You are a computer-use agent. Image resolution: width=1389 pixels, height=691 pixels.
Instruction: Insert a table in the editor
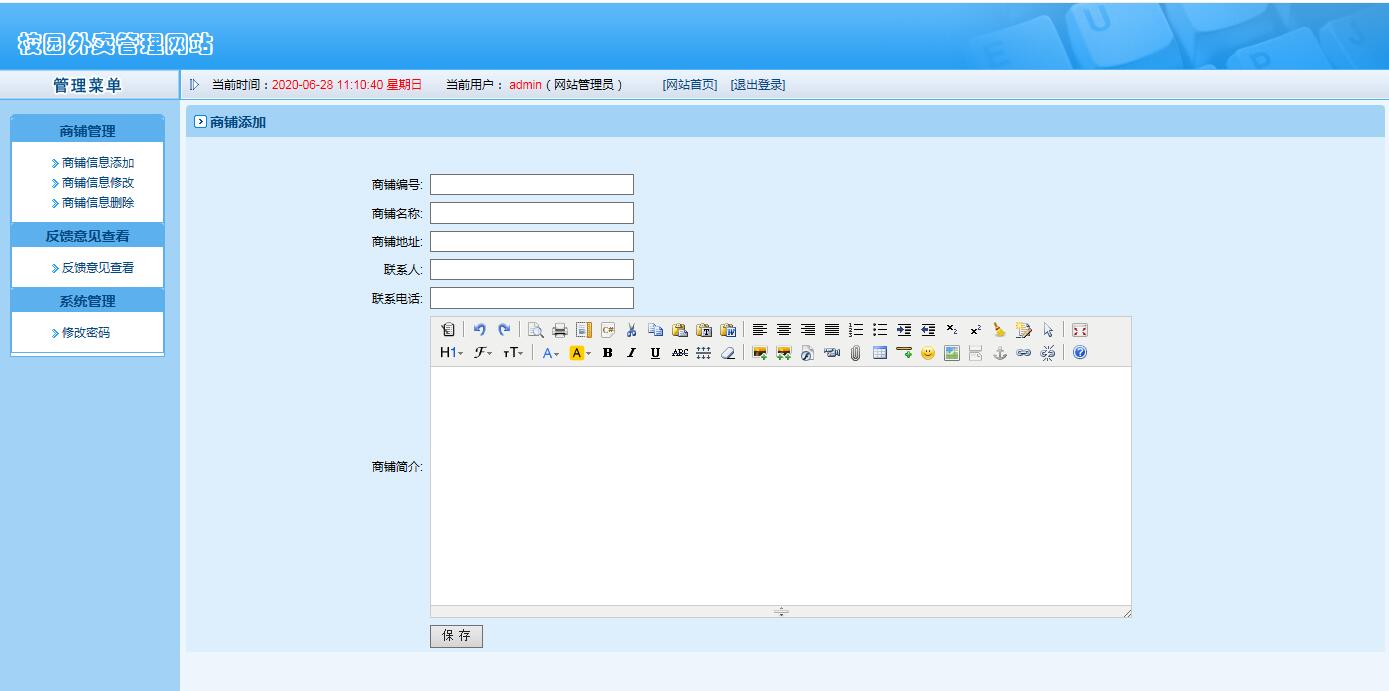point(880,353)
